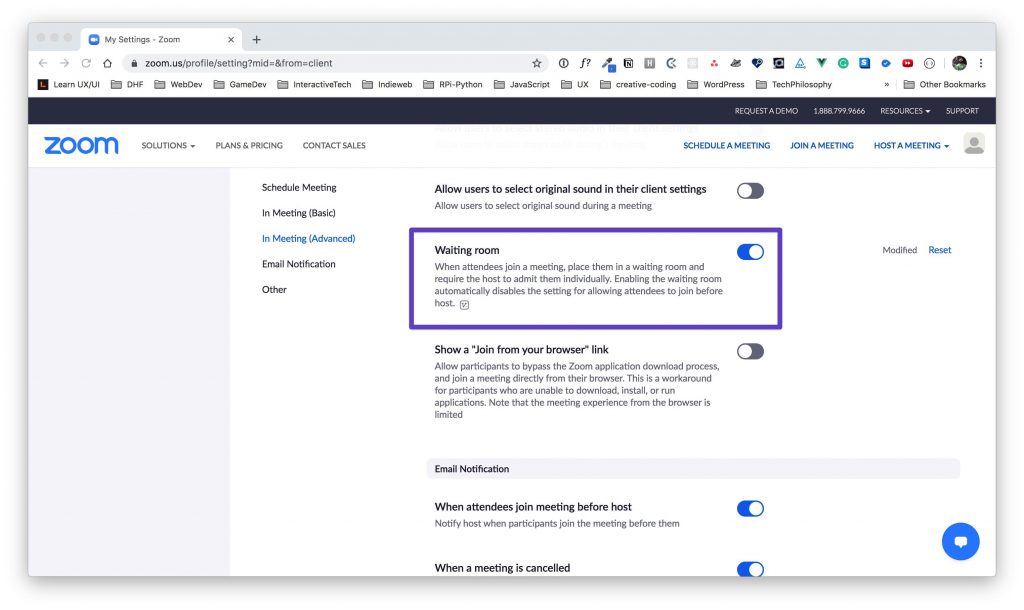Click the gray H extension icon
Viewport: 1024px width, 610px height.
[x=650, y=63]
